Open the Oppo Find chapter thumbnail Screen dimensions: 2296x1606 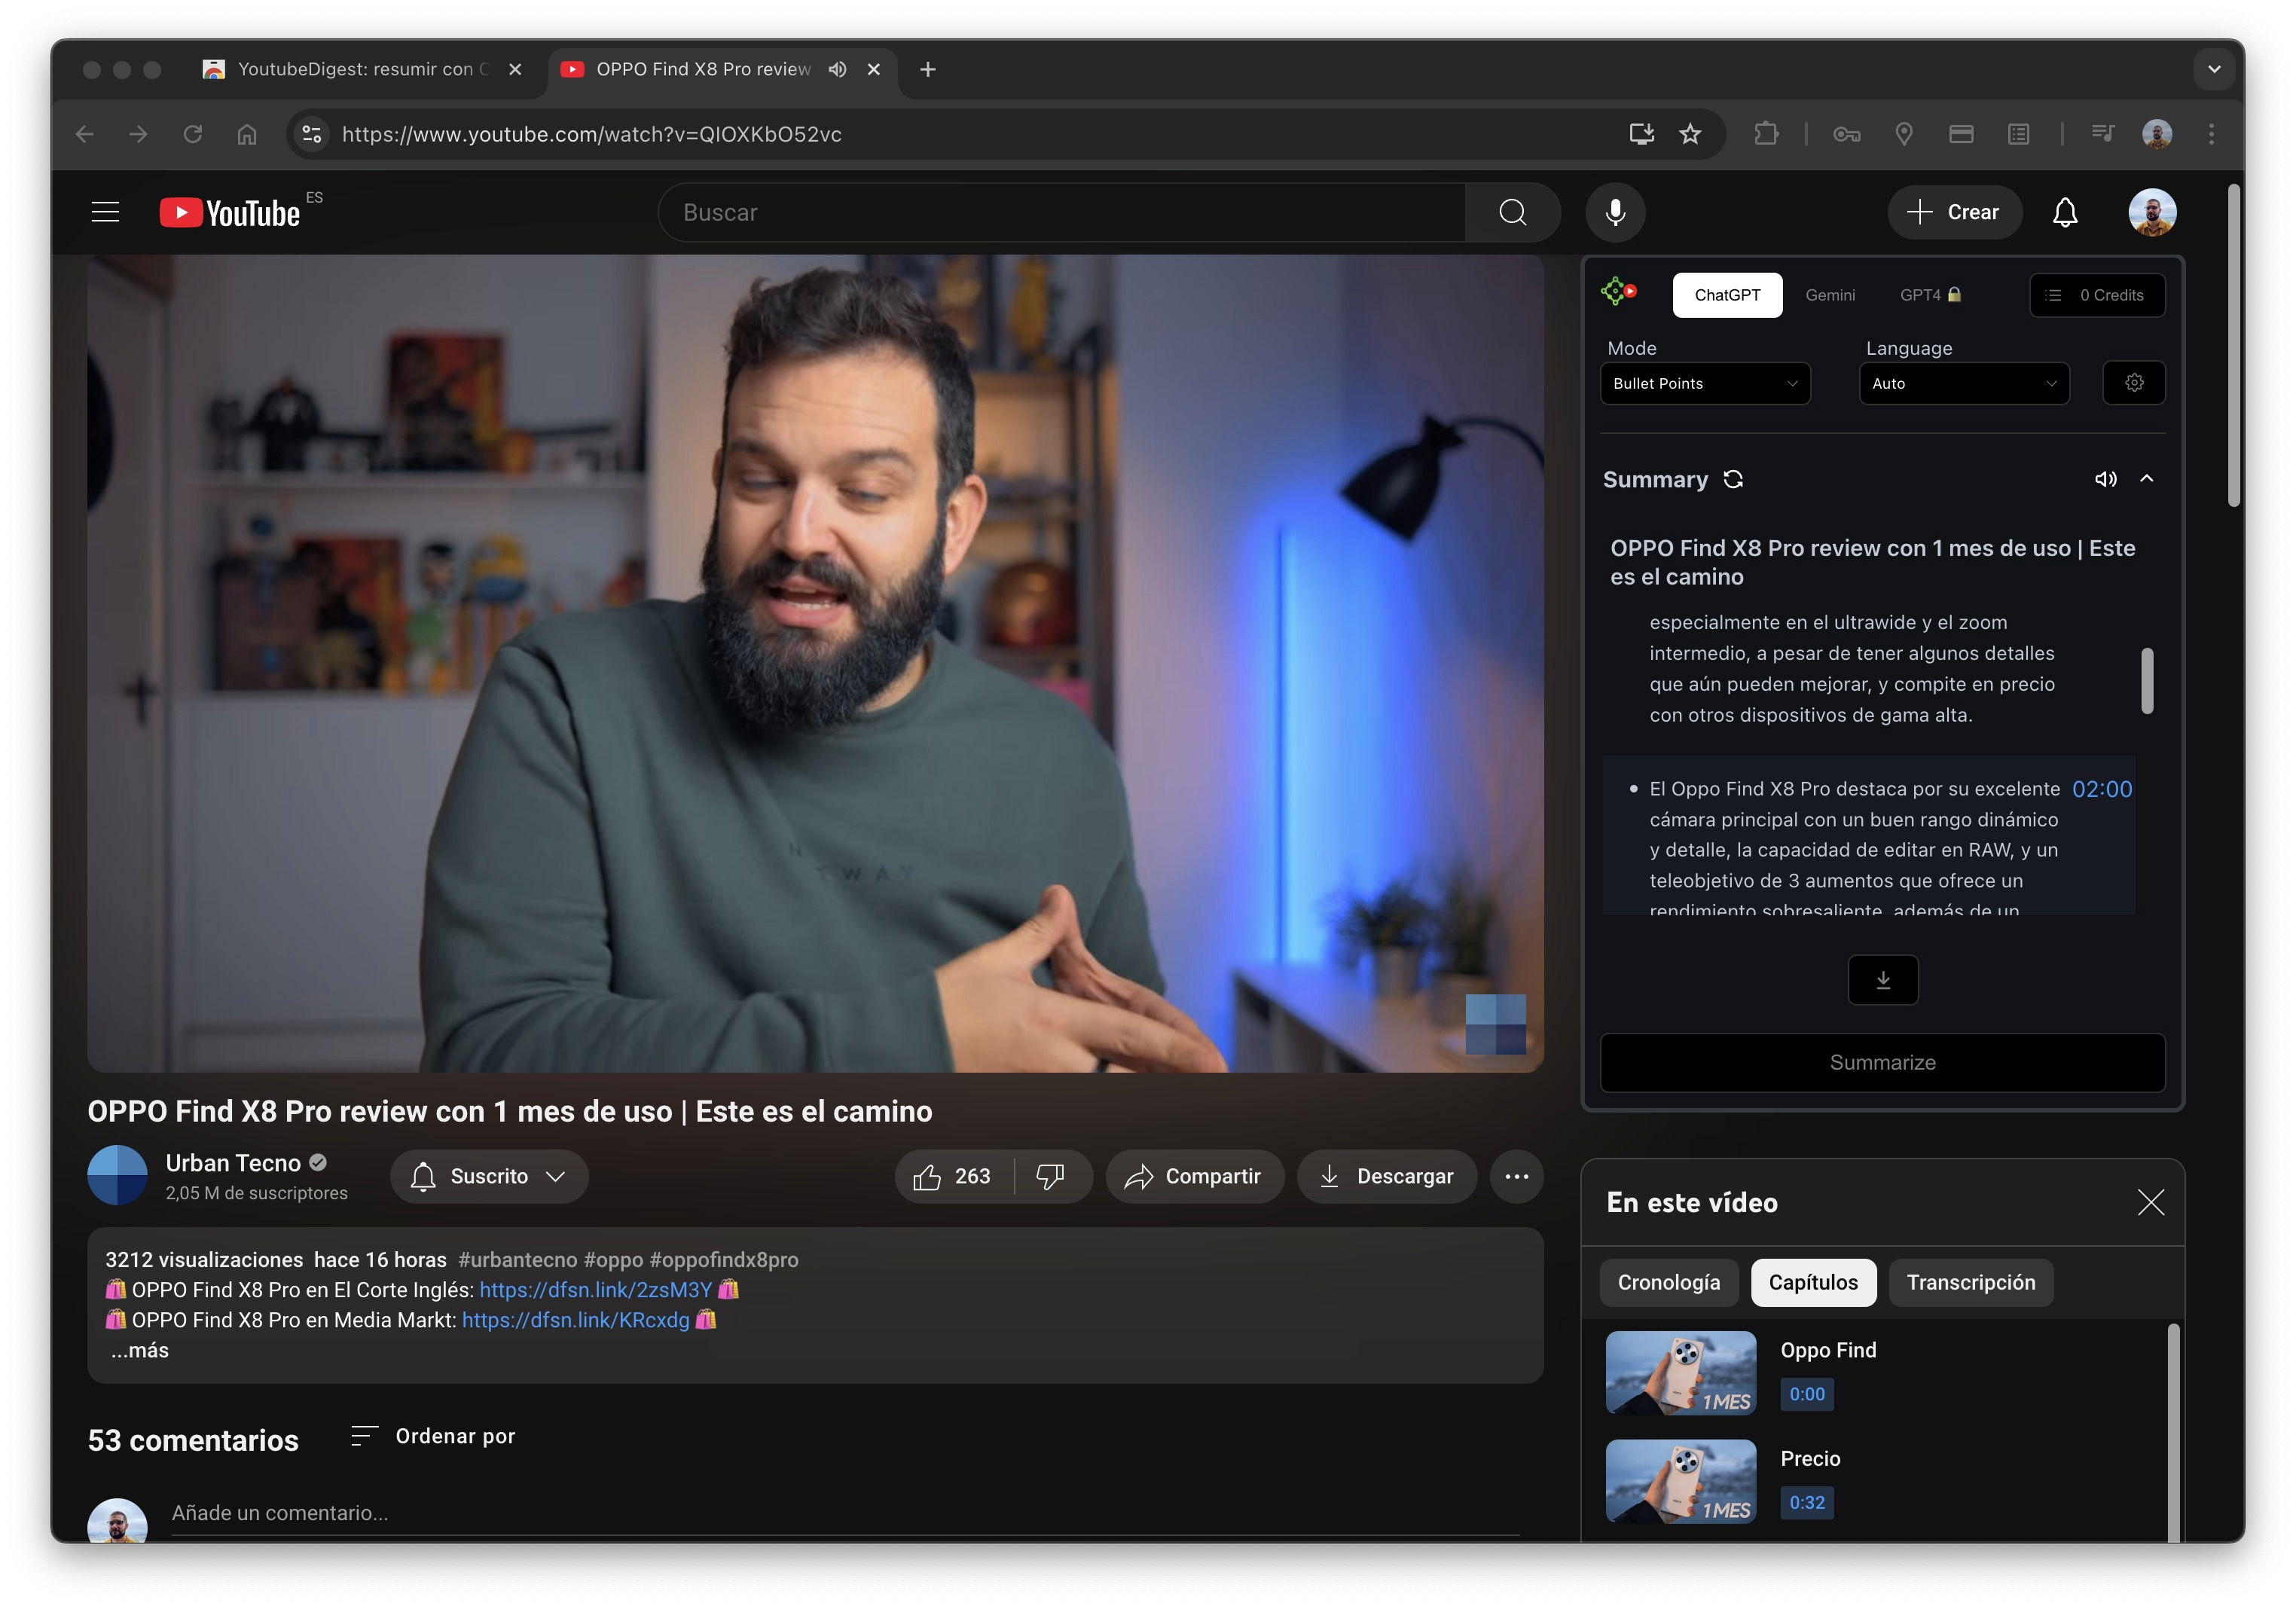coord(1680,1372)
